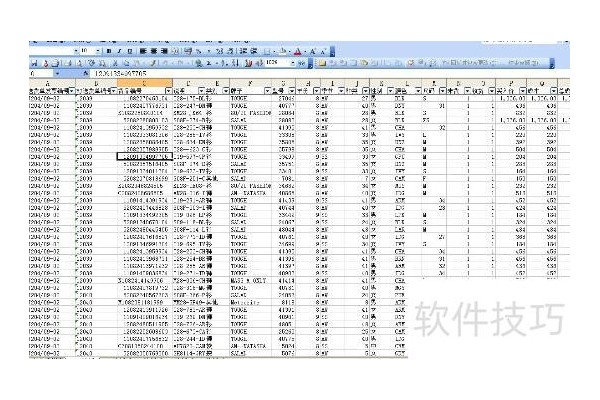Click the Increase Font Size icon
The width and height of the screenshot is (600, 400).
[312, 51]
